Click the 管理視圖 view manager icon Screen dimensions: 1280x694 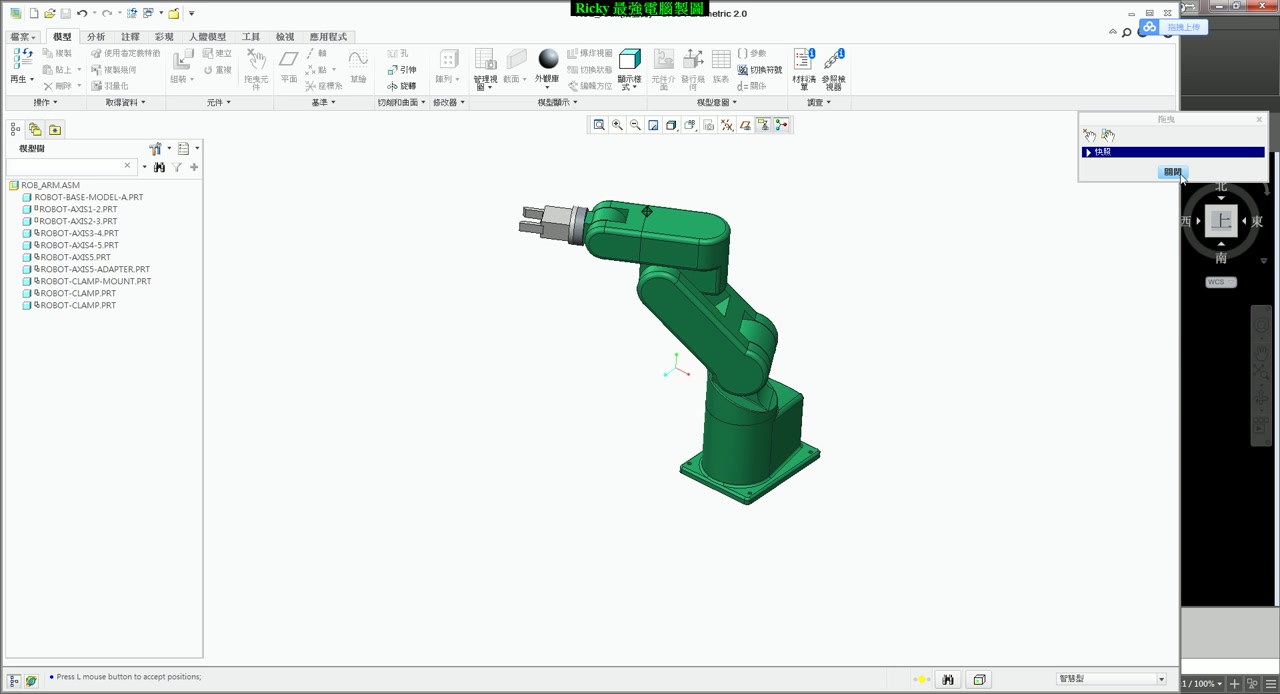485,62
